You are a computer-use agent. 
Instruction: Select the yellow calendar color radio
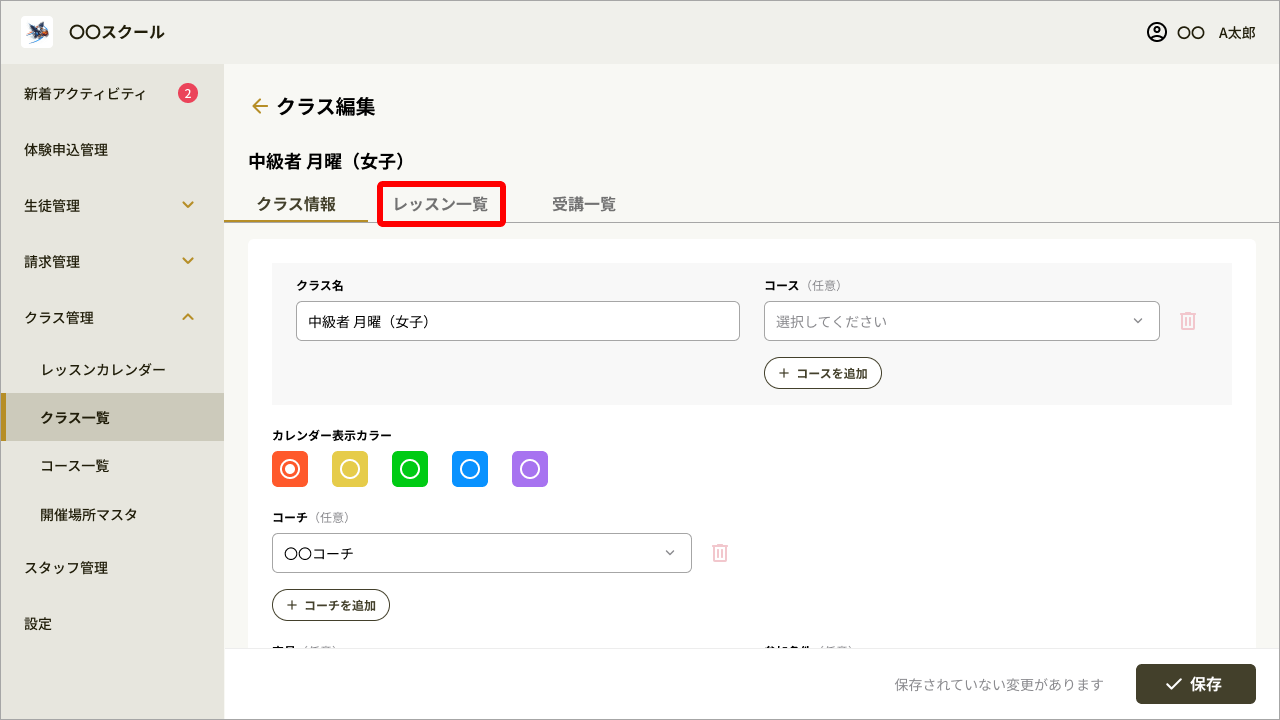(x=350, y=469)
